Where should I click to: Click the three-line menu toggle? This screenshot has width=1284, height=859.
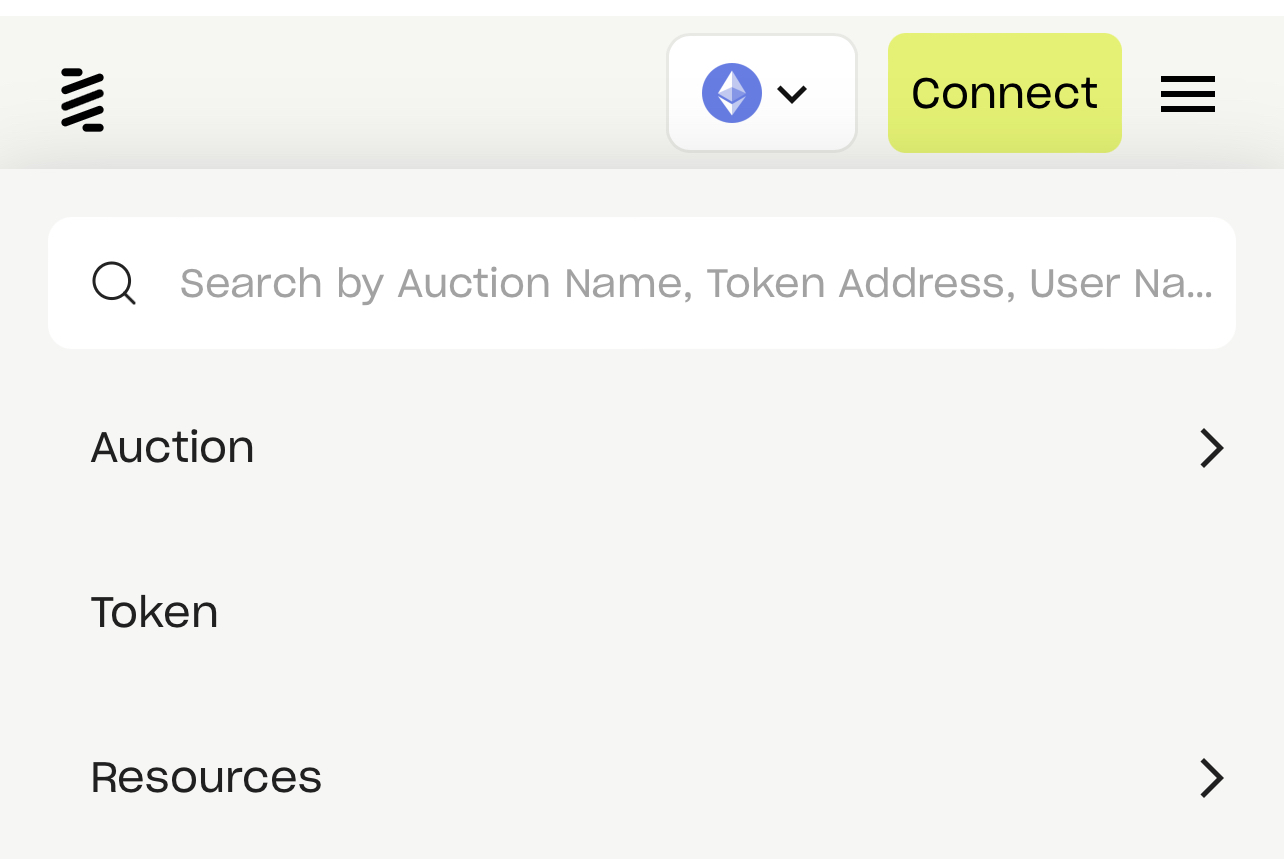(1187, 94)
